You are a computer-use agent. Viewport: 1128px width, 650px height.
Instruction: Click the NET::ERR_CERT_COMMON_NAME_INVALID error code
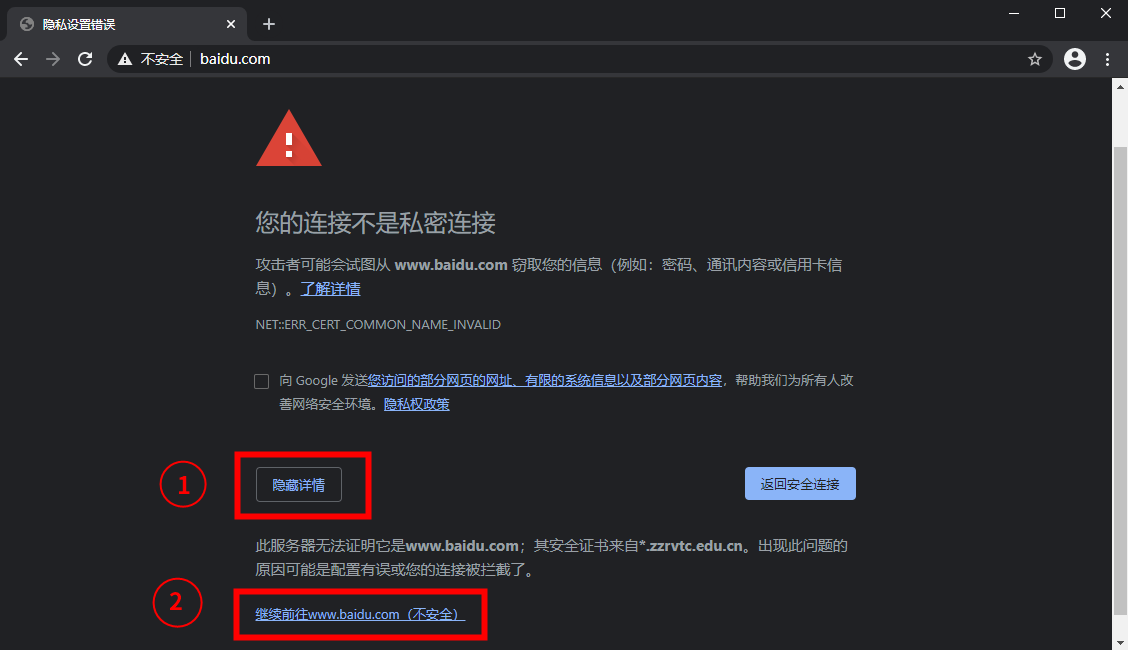(x=378, y=325)
